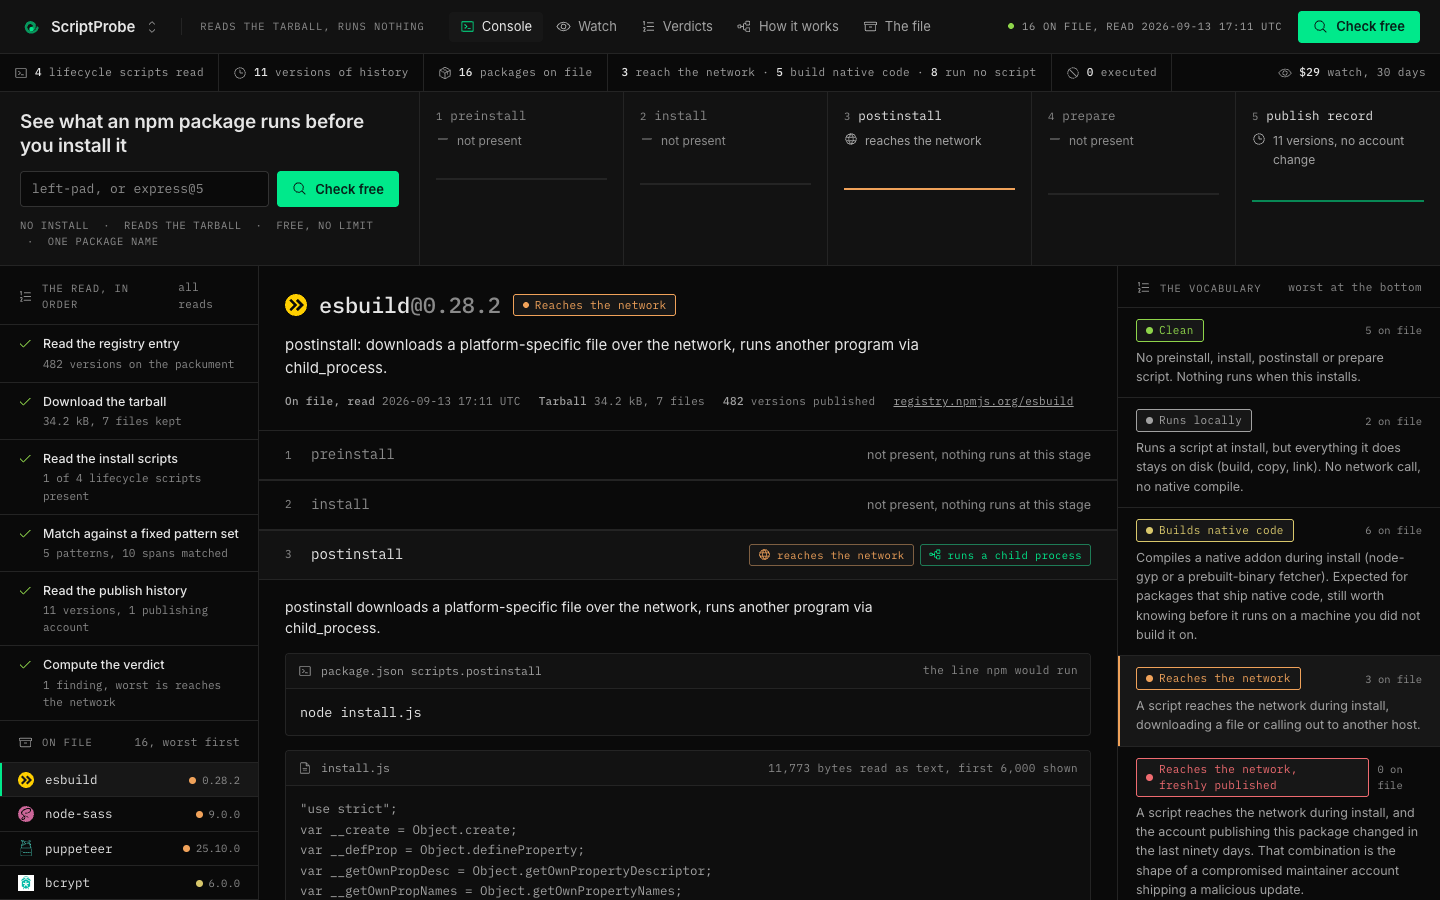Click the all reads link
1440x900 pixels.
[195, 296]
